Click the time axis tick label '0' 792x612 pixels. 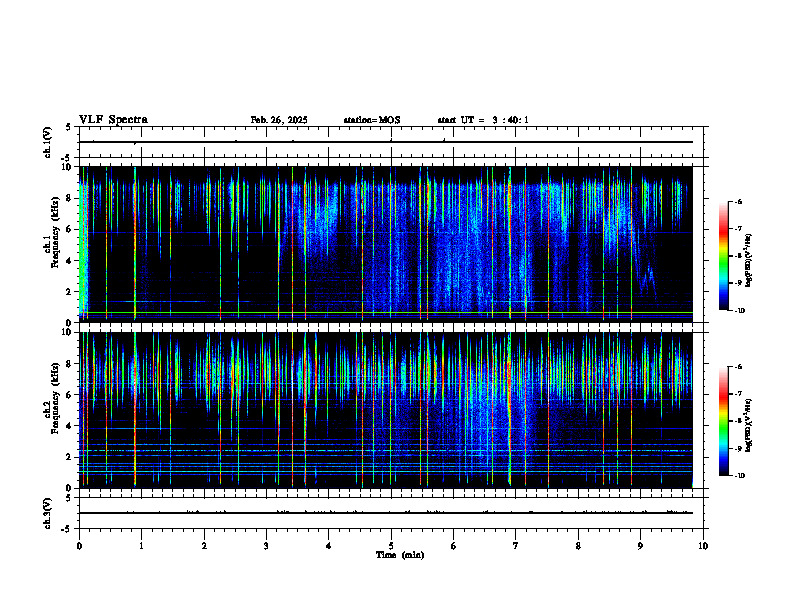pos(79,546)
